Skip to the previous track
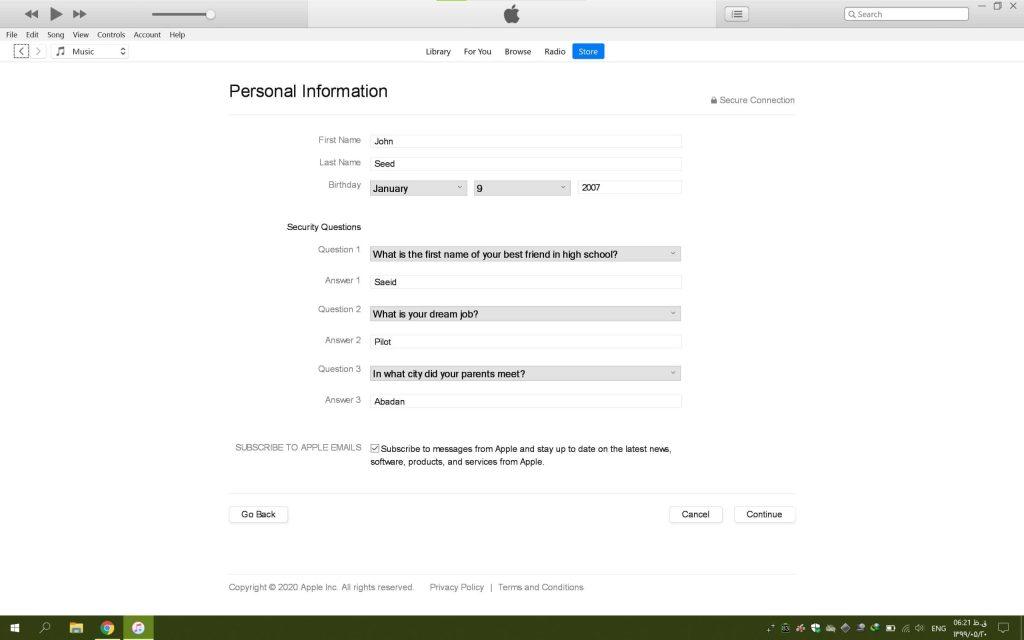The width and height of the screenshot is (1024, 640). tap(31, 14)
